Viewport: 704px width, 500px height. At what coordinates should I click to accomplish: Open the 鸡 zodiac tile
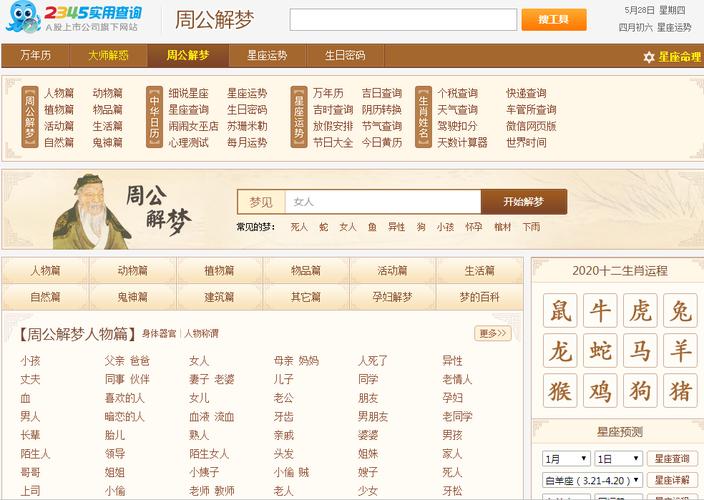coord(600,390)
